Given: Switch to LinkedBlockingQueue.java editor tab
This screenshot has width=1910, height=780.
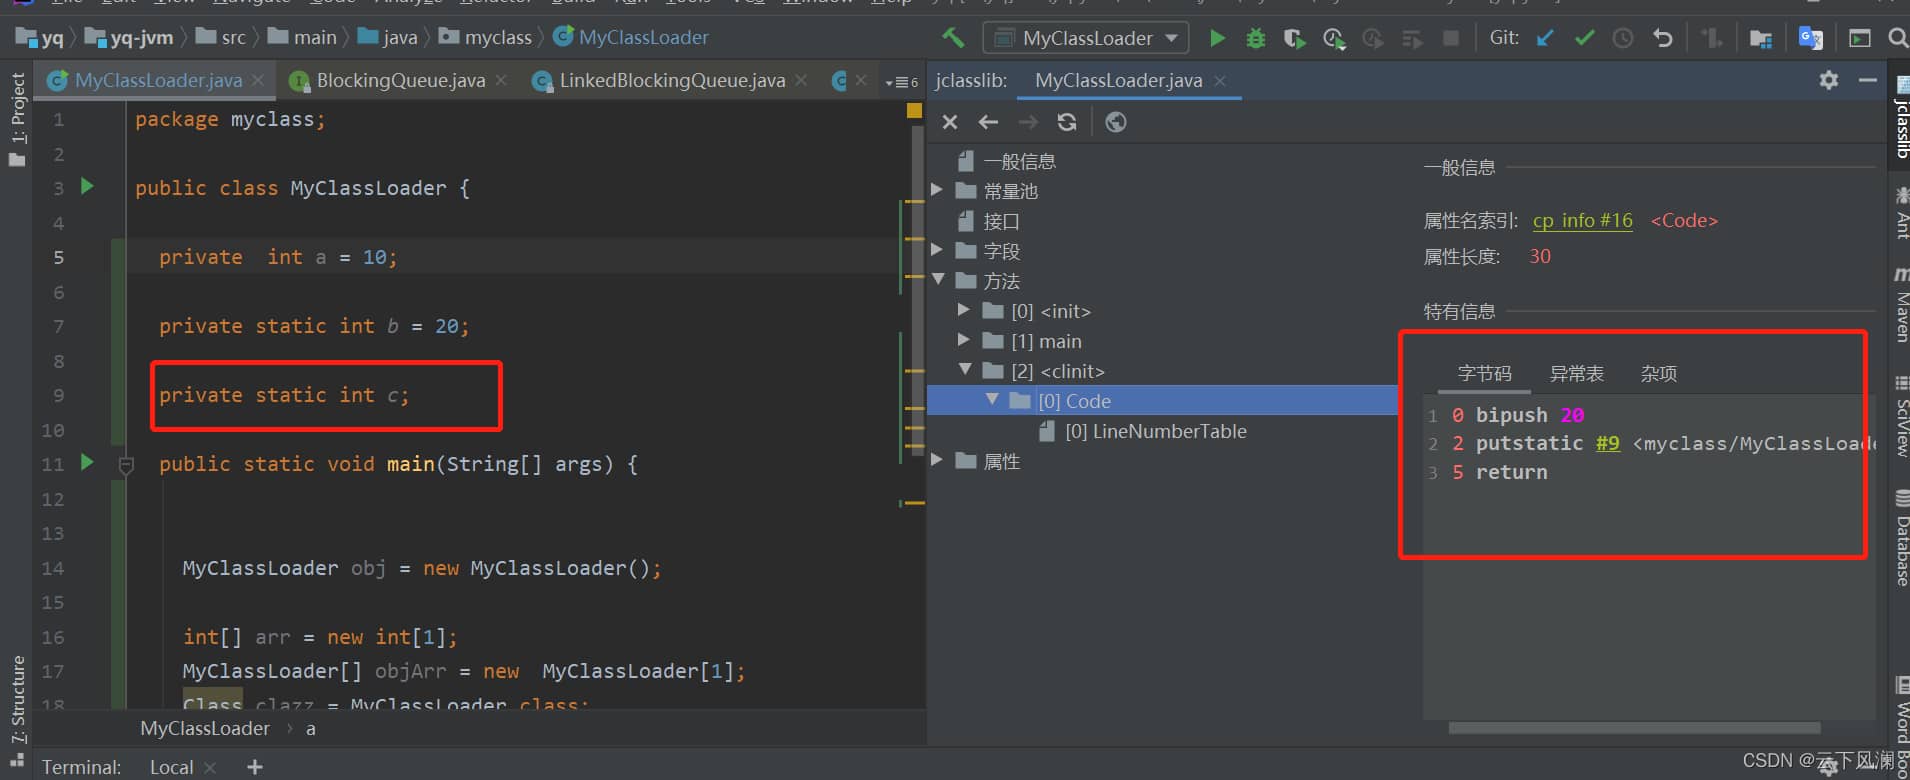Looking at the screenshot, I should click(672, 80).
